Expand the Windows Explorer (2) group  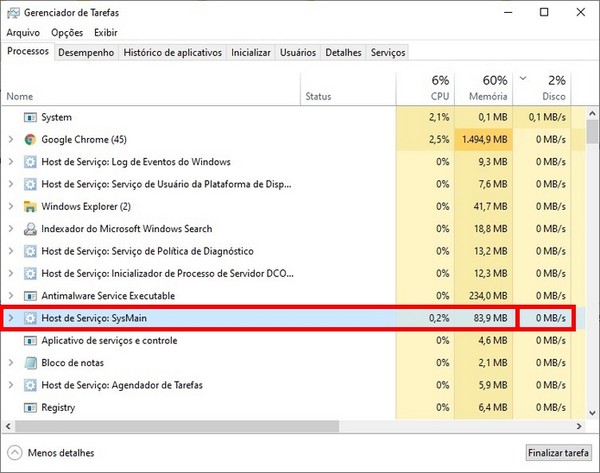(x=11, y=207)
